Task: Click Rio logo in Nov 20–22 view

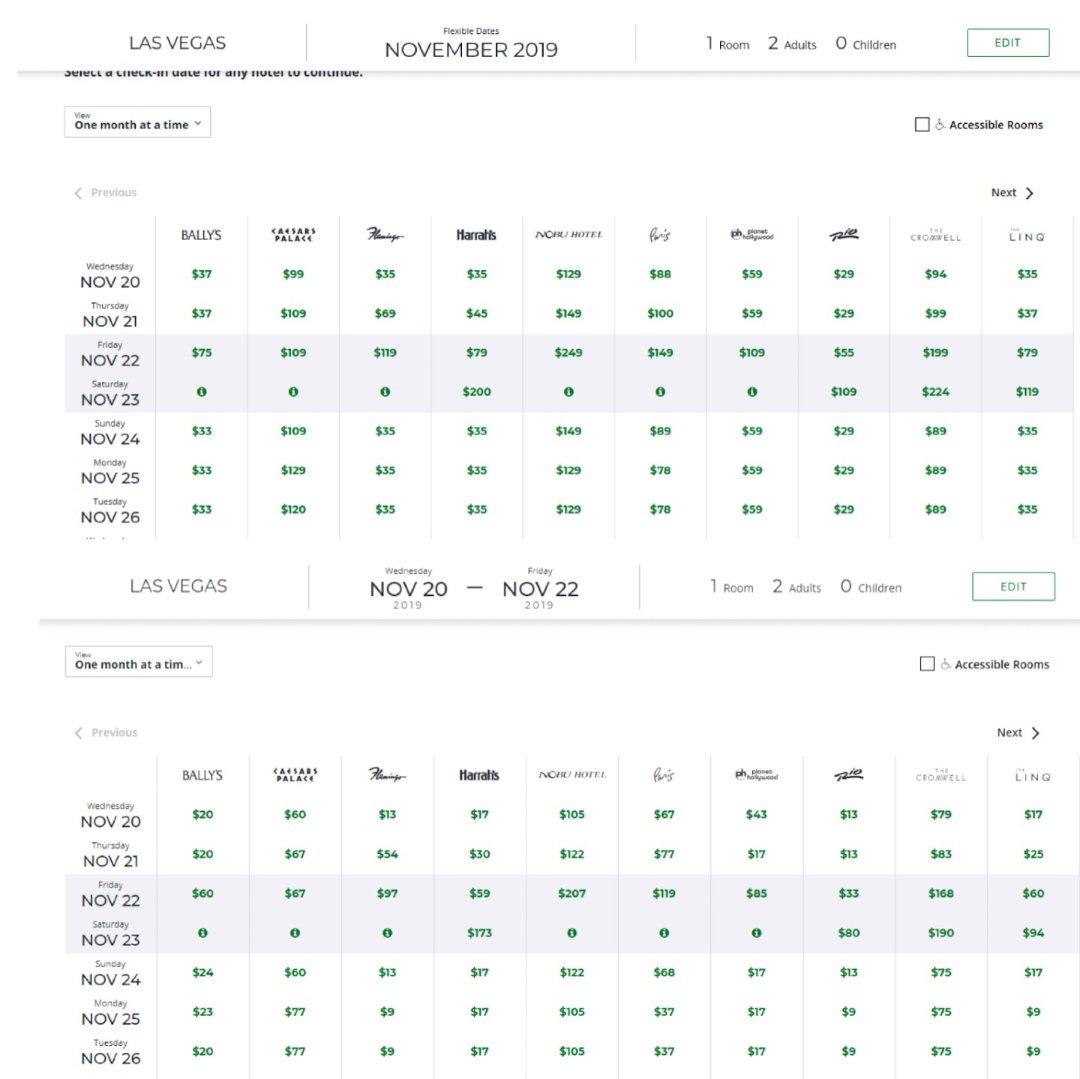Action: tap(848, 775)
